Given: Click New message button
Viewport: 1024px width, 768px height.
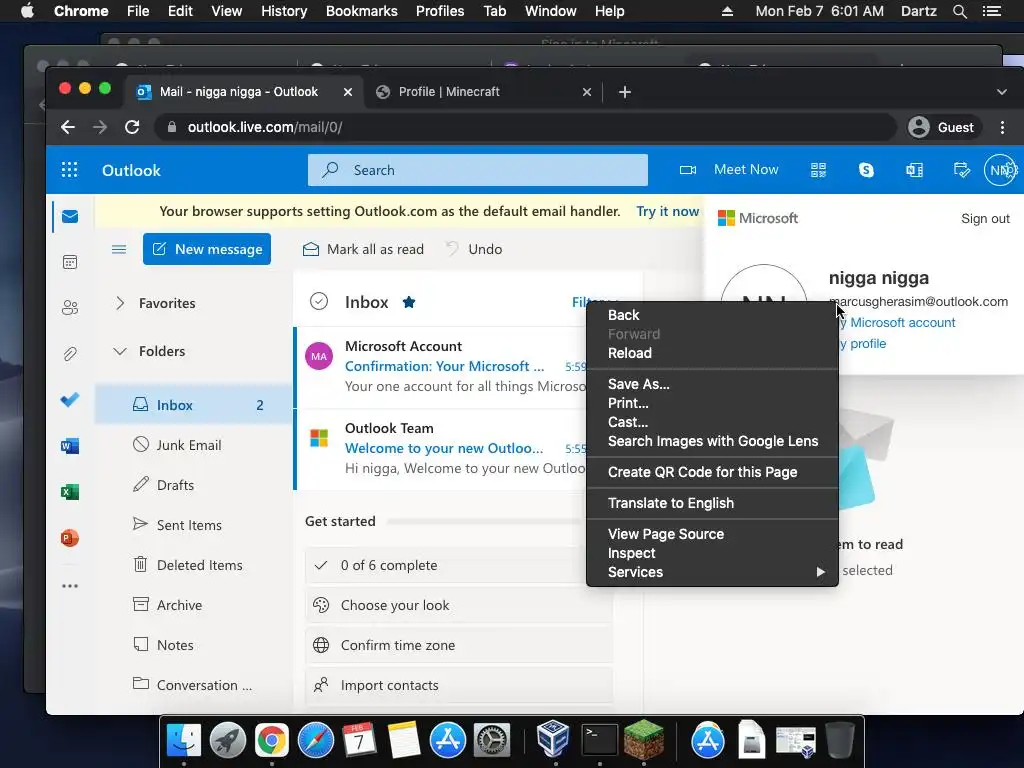Looking at the screenshot, I should point(206,249).
